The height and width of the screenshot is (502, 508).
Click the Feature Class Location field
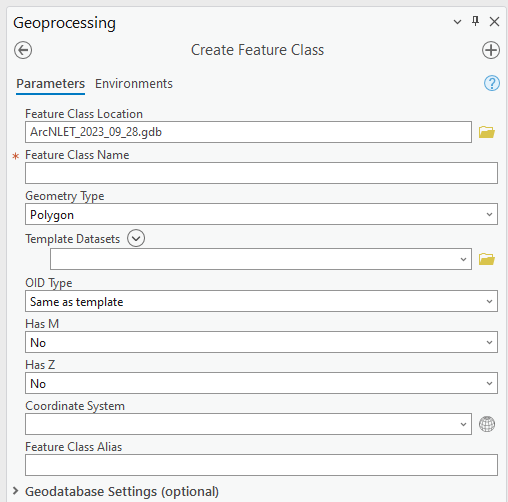(x=248, y=132)
